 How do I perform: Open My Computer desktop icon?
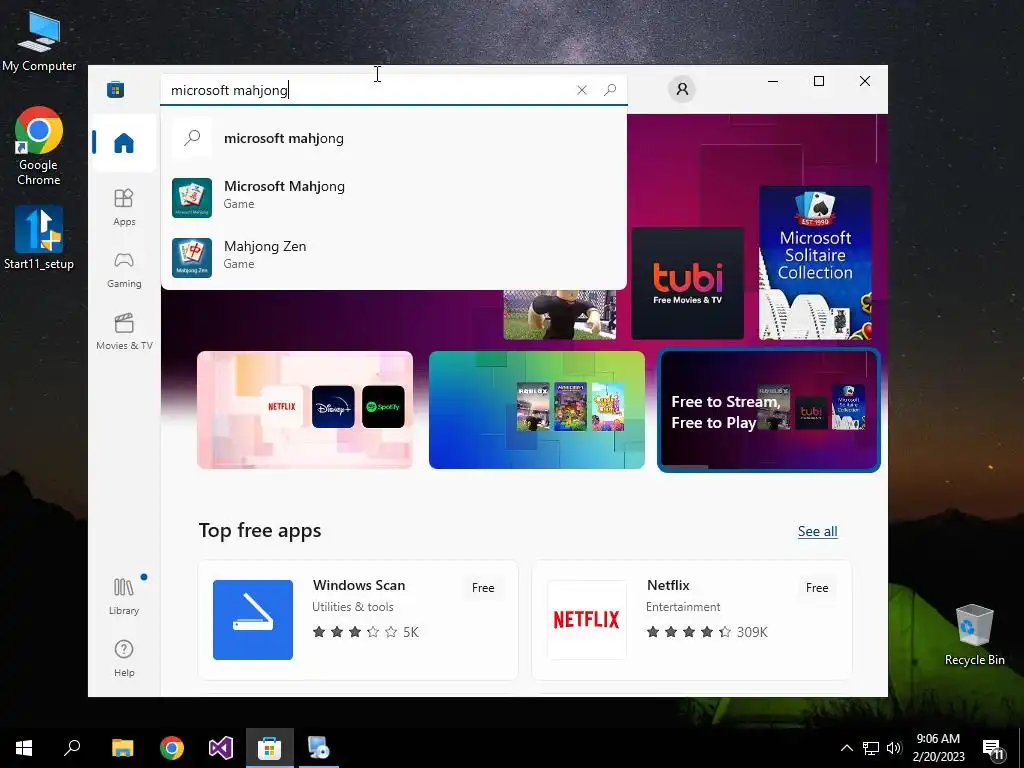point(39,42)
